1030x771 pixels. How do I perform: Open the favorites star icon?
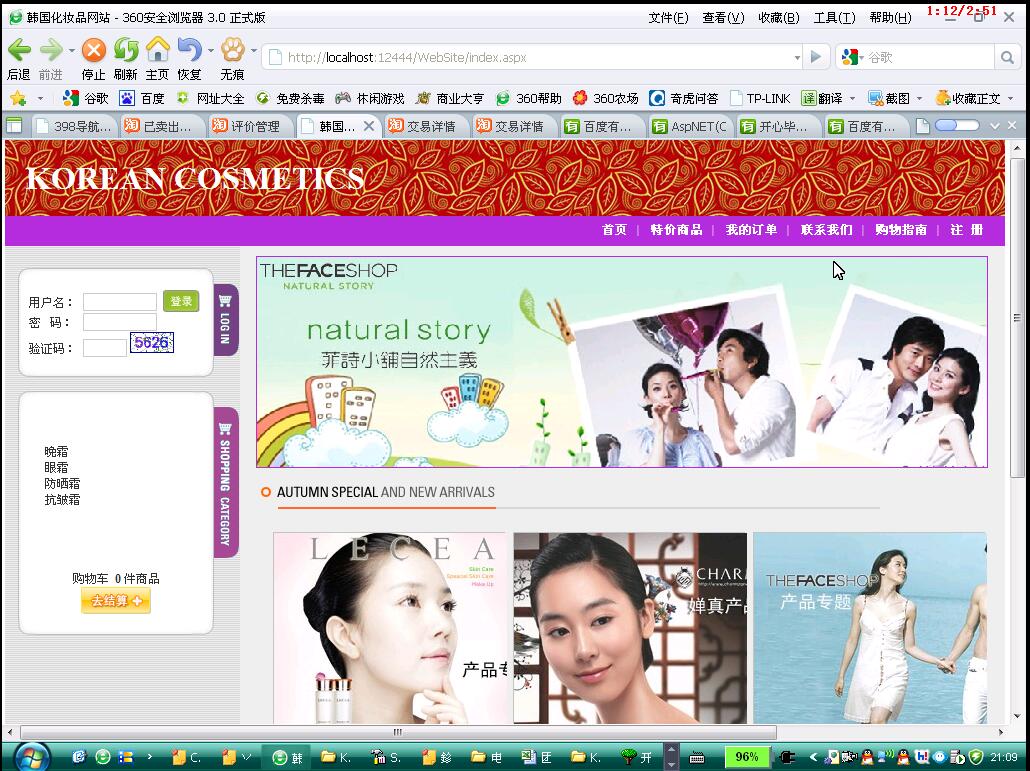pyautogui.click(x=18, y=99)
